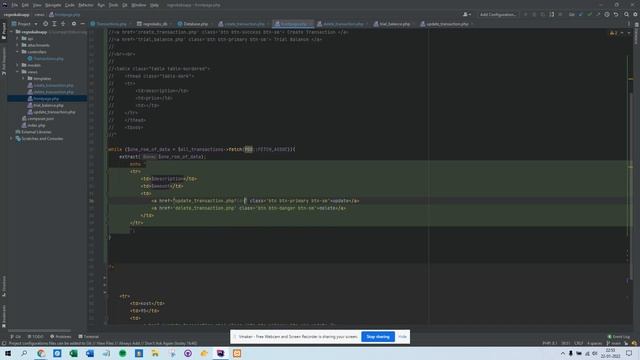Screen dimensions: 640x360
Task: Expand Scratches and Consoles node
Action: click(11, 139)
